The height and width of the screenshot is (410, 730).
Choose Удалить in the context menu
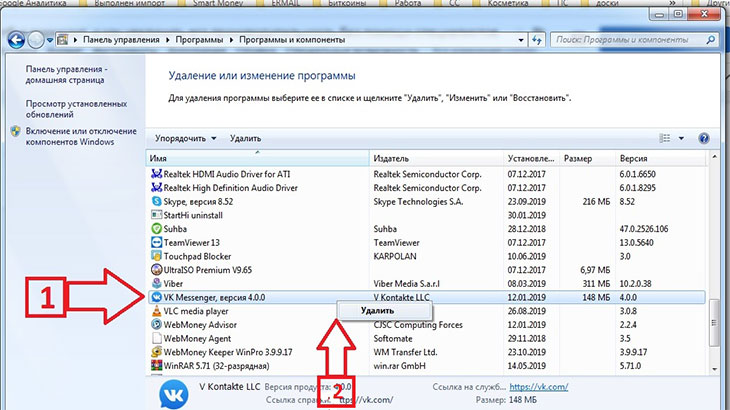click(x=377, y=310)
